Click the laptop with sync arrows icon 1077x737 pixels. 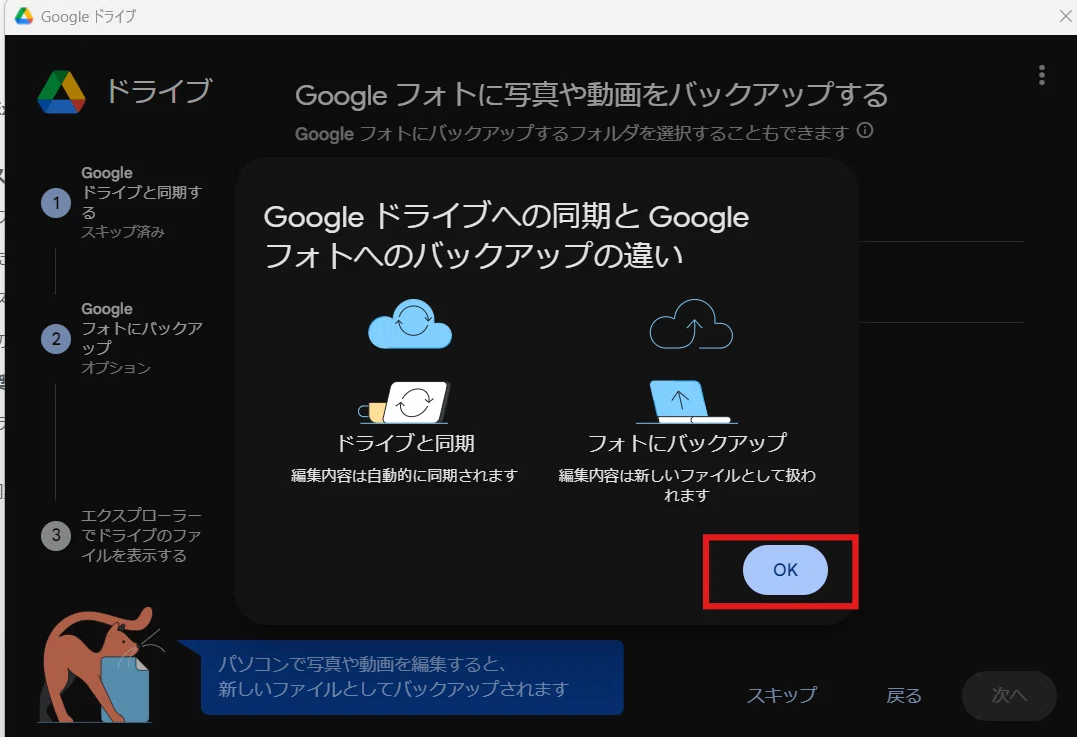coord(404,402)
